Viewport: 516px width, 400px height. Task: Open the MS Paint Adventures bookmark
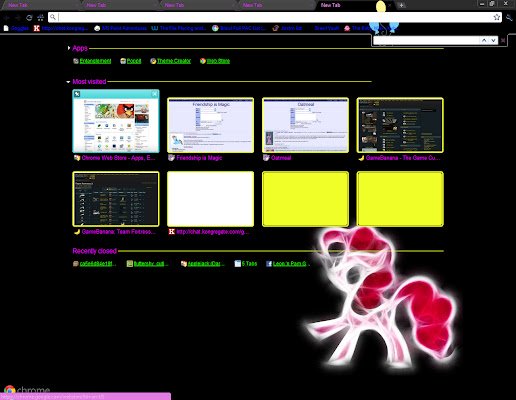[x=121, y=28]
